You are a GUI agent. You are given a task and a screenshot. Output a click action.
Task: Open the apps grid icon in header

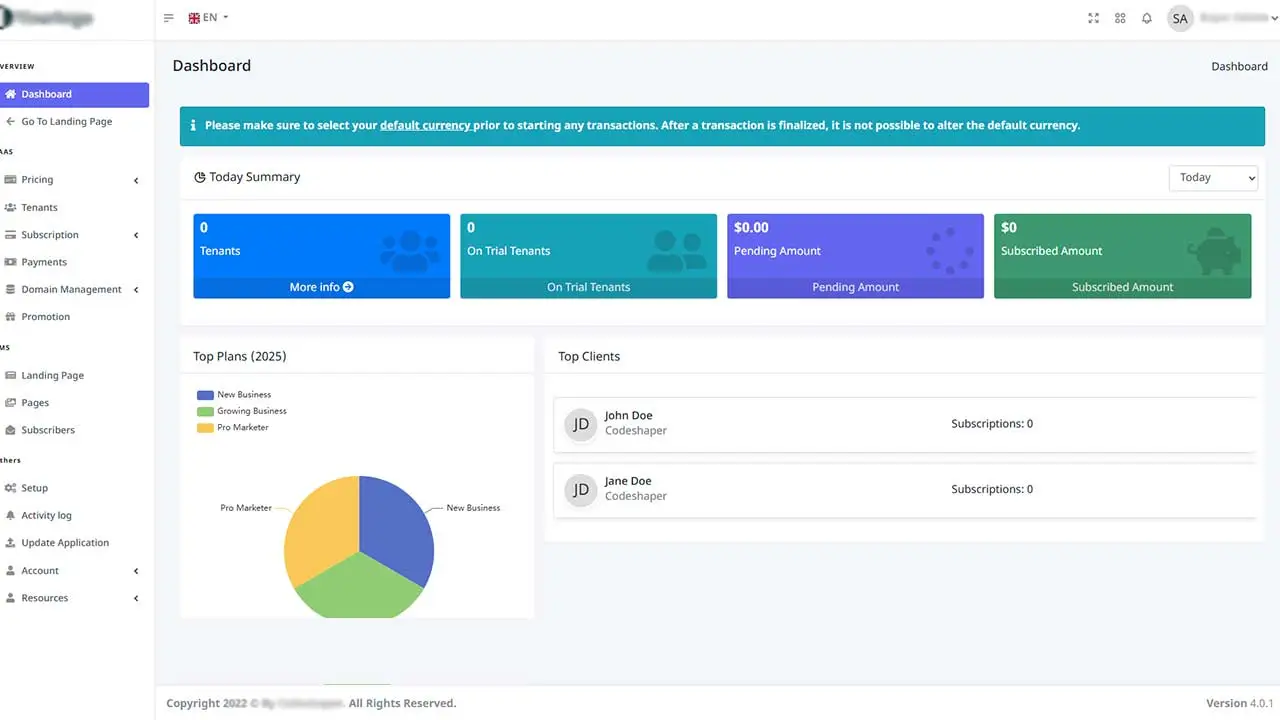(x=1120, y=18)
